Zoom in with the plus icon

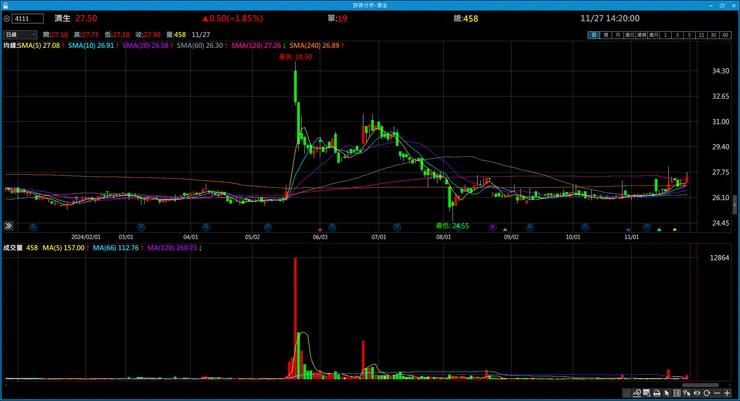click(x=727, y=393)
